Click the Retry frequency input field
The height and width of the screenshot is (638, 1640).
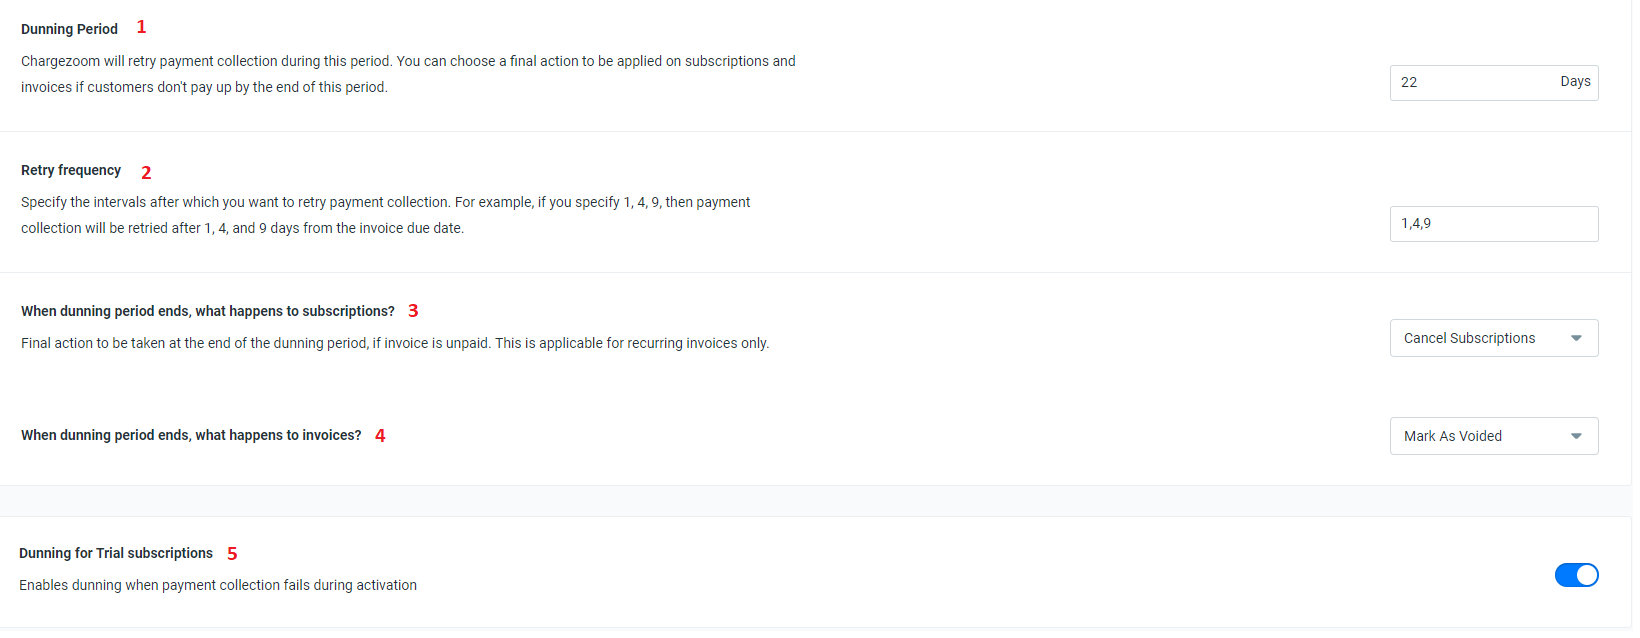point(1494,224)
